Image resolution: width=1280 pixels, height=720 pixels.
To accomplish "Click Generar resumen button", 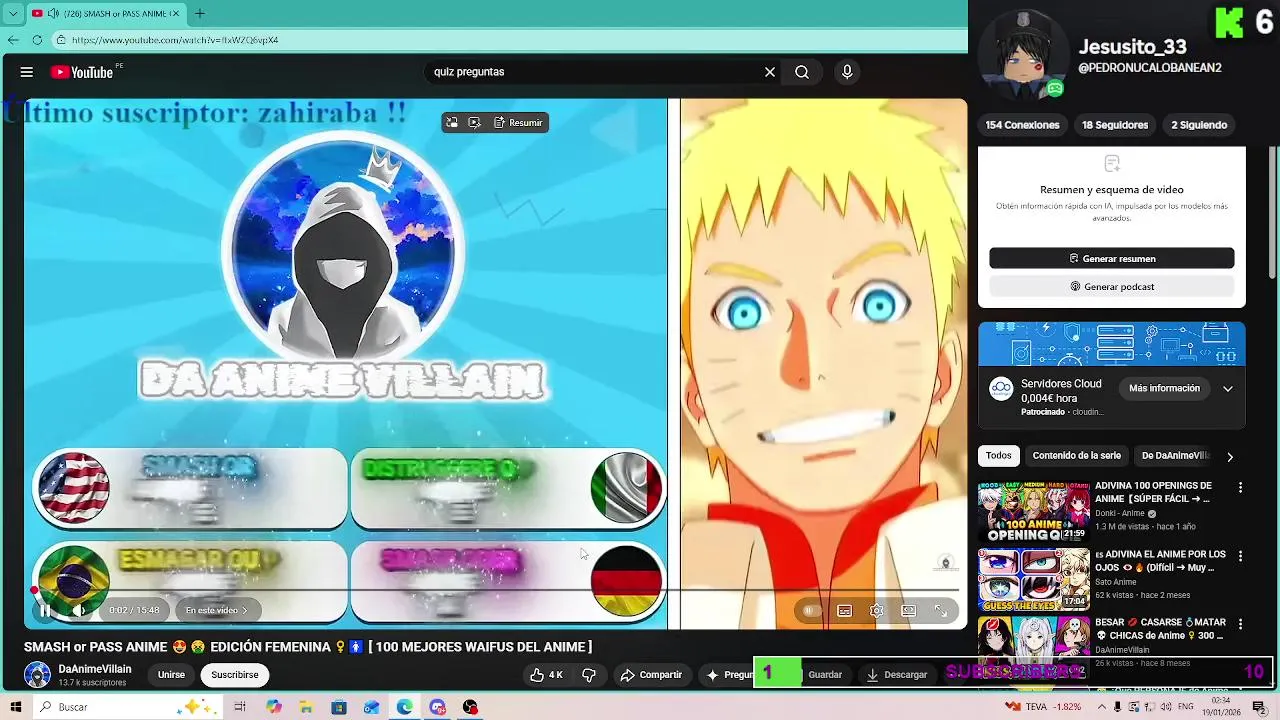I will click(1112, 259).
